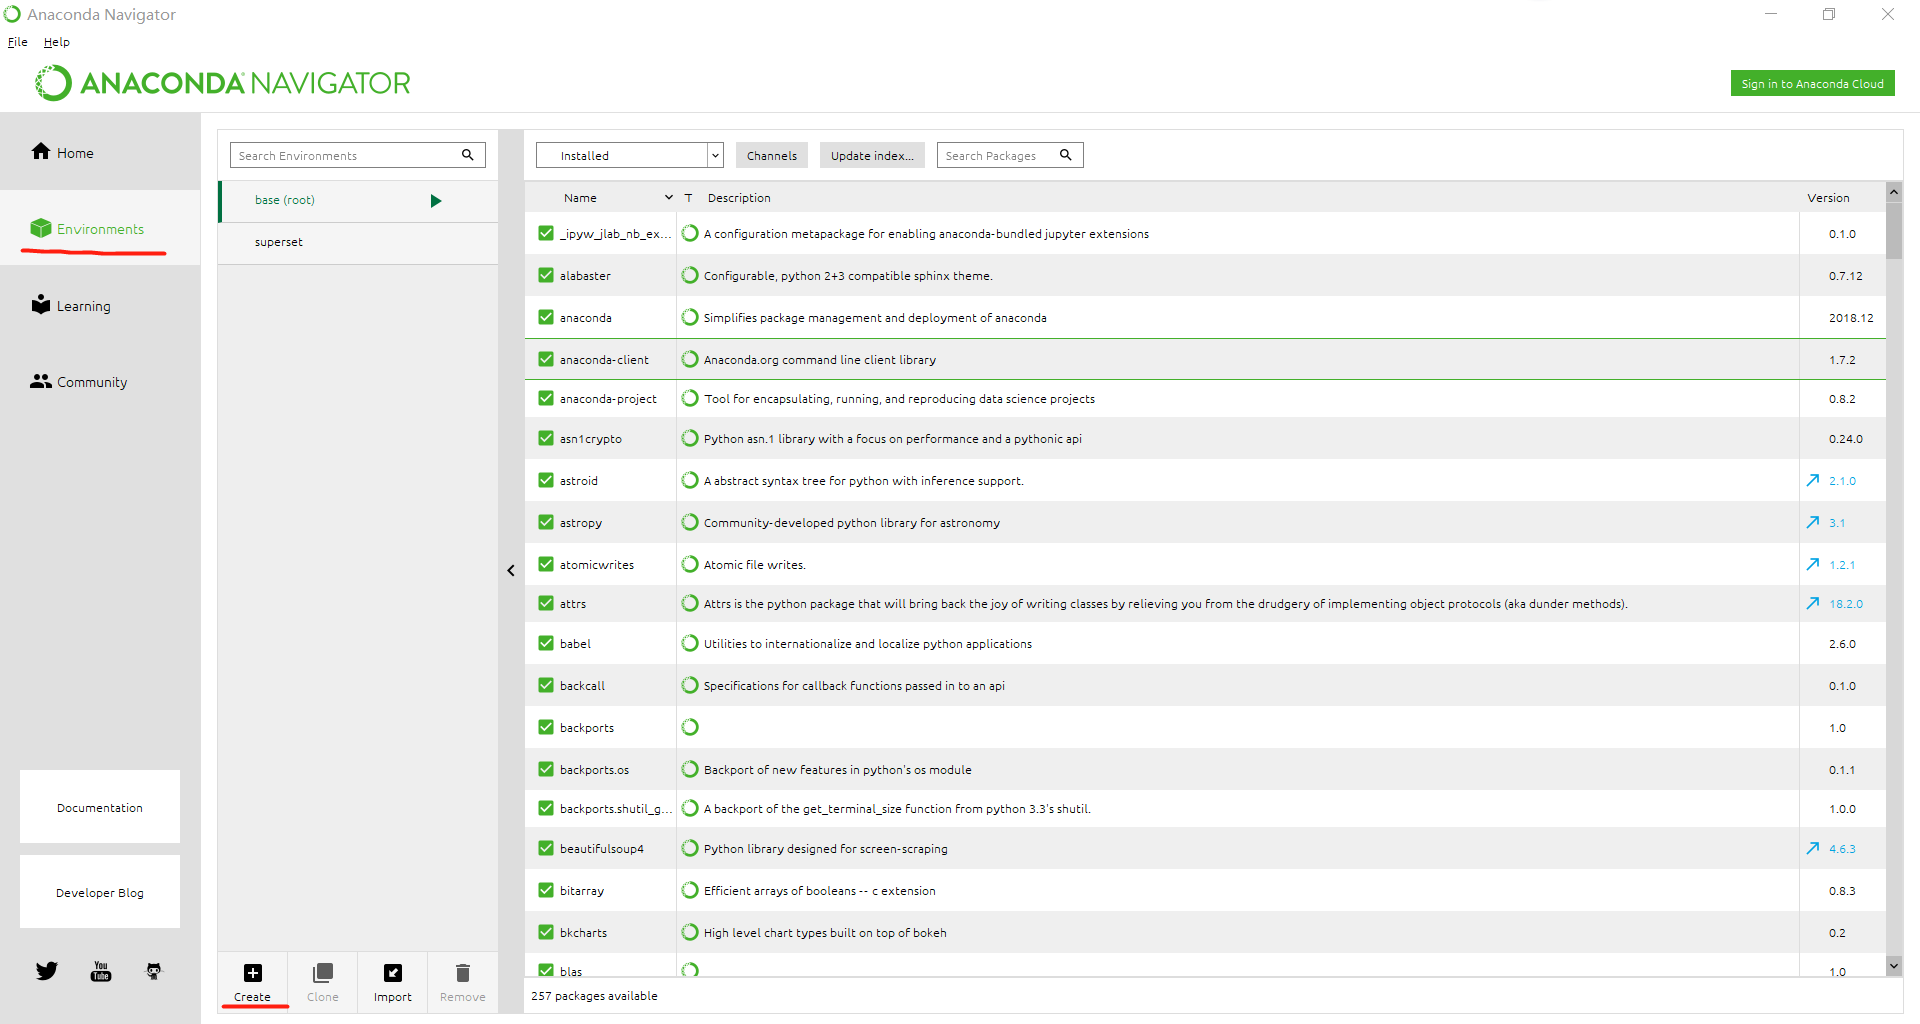Toggle the bkcharts package checkbox
Image resolution: width=1920 pixels, height=1024 pixels.
coord(546,932)
